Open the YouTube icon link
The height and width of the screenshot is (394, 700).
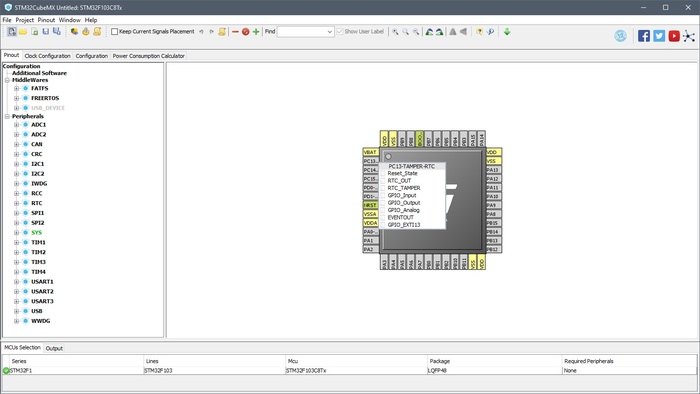pos(674,36)
